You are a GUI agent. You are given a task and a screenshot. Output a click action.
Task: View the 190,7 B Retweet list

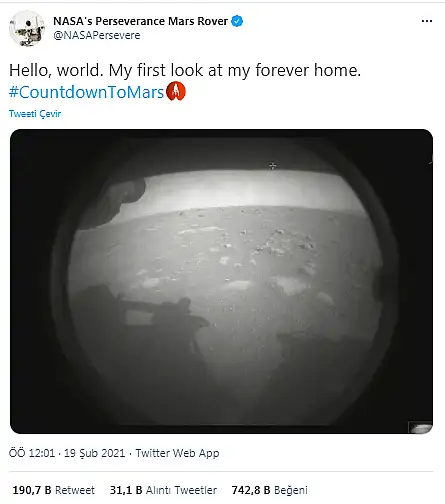(53, 490)
